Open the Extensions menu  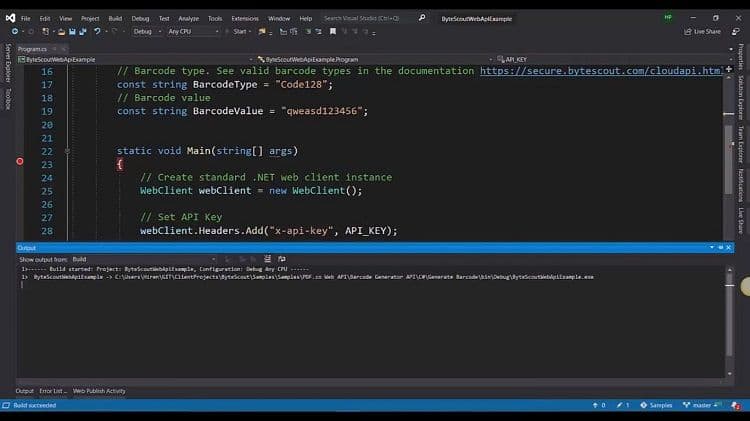244,18
